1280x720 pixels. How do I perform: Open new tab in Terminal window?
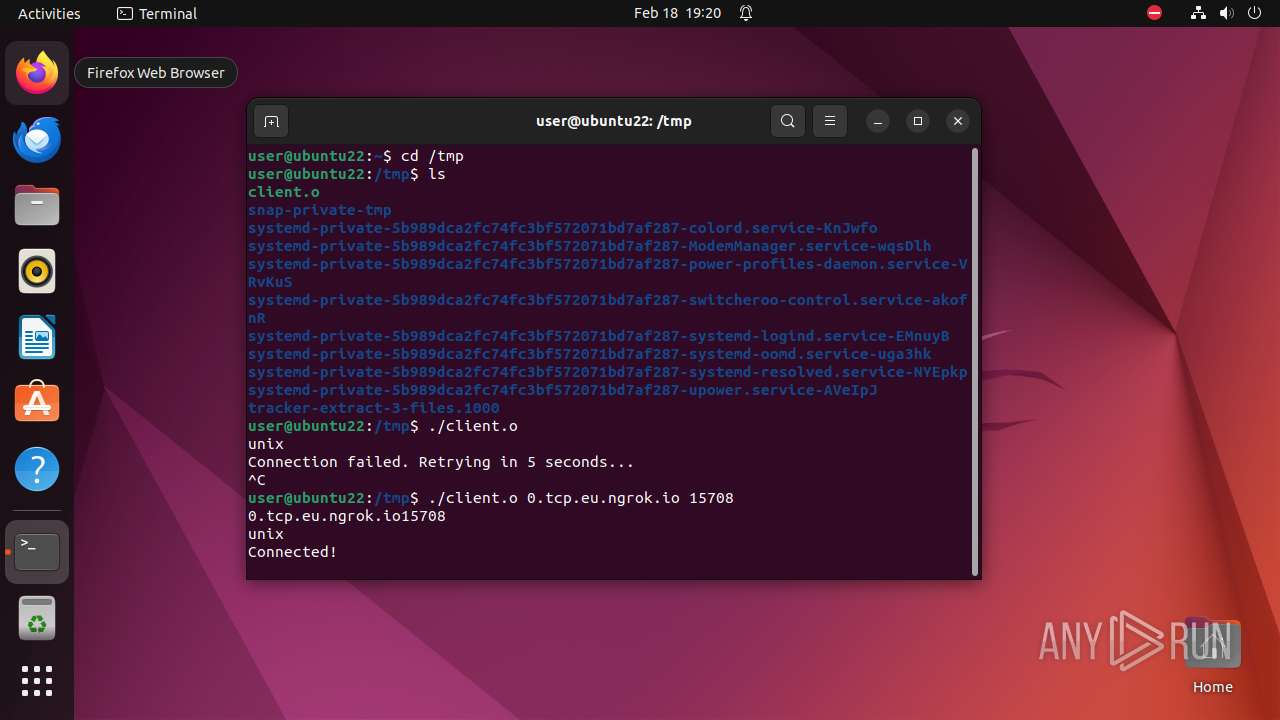[271, 121]
